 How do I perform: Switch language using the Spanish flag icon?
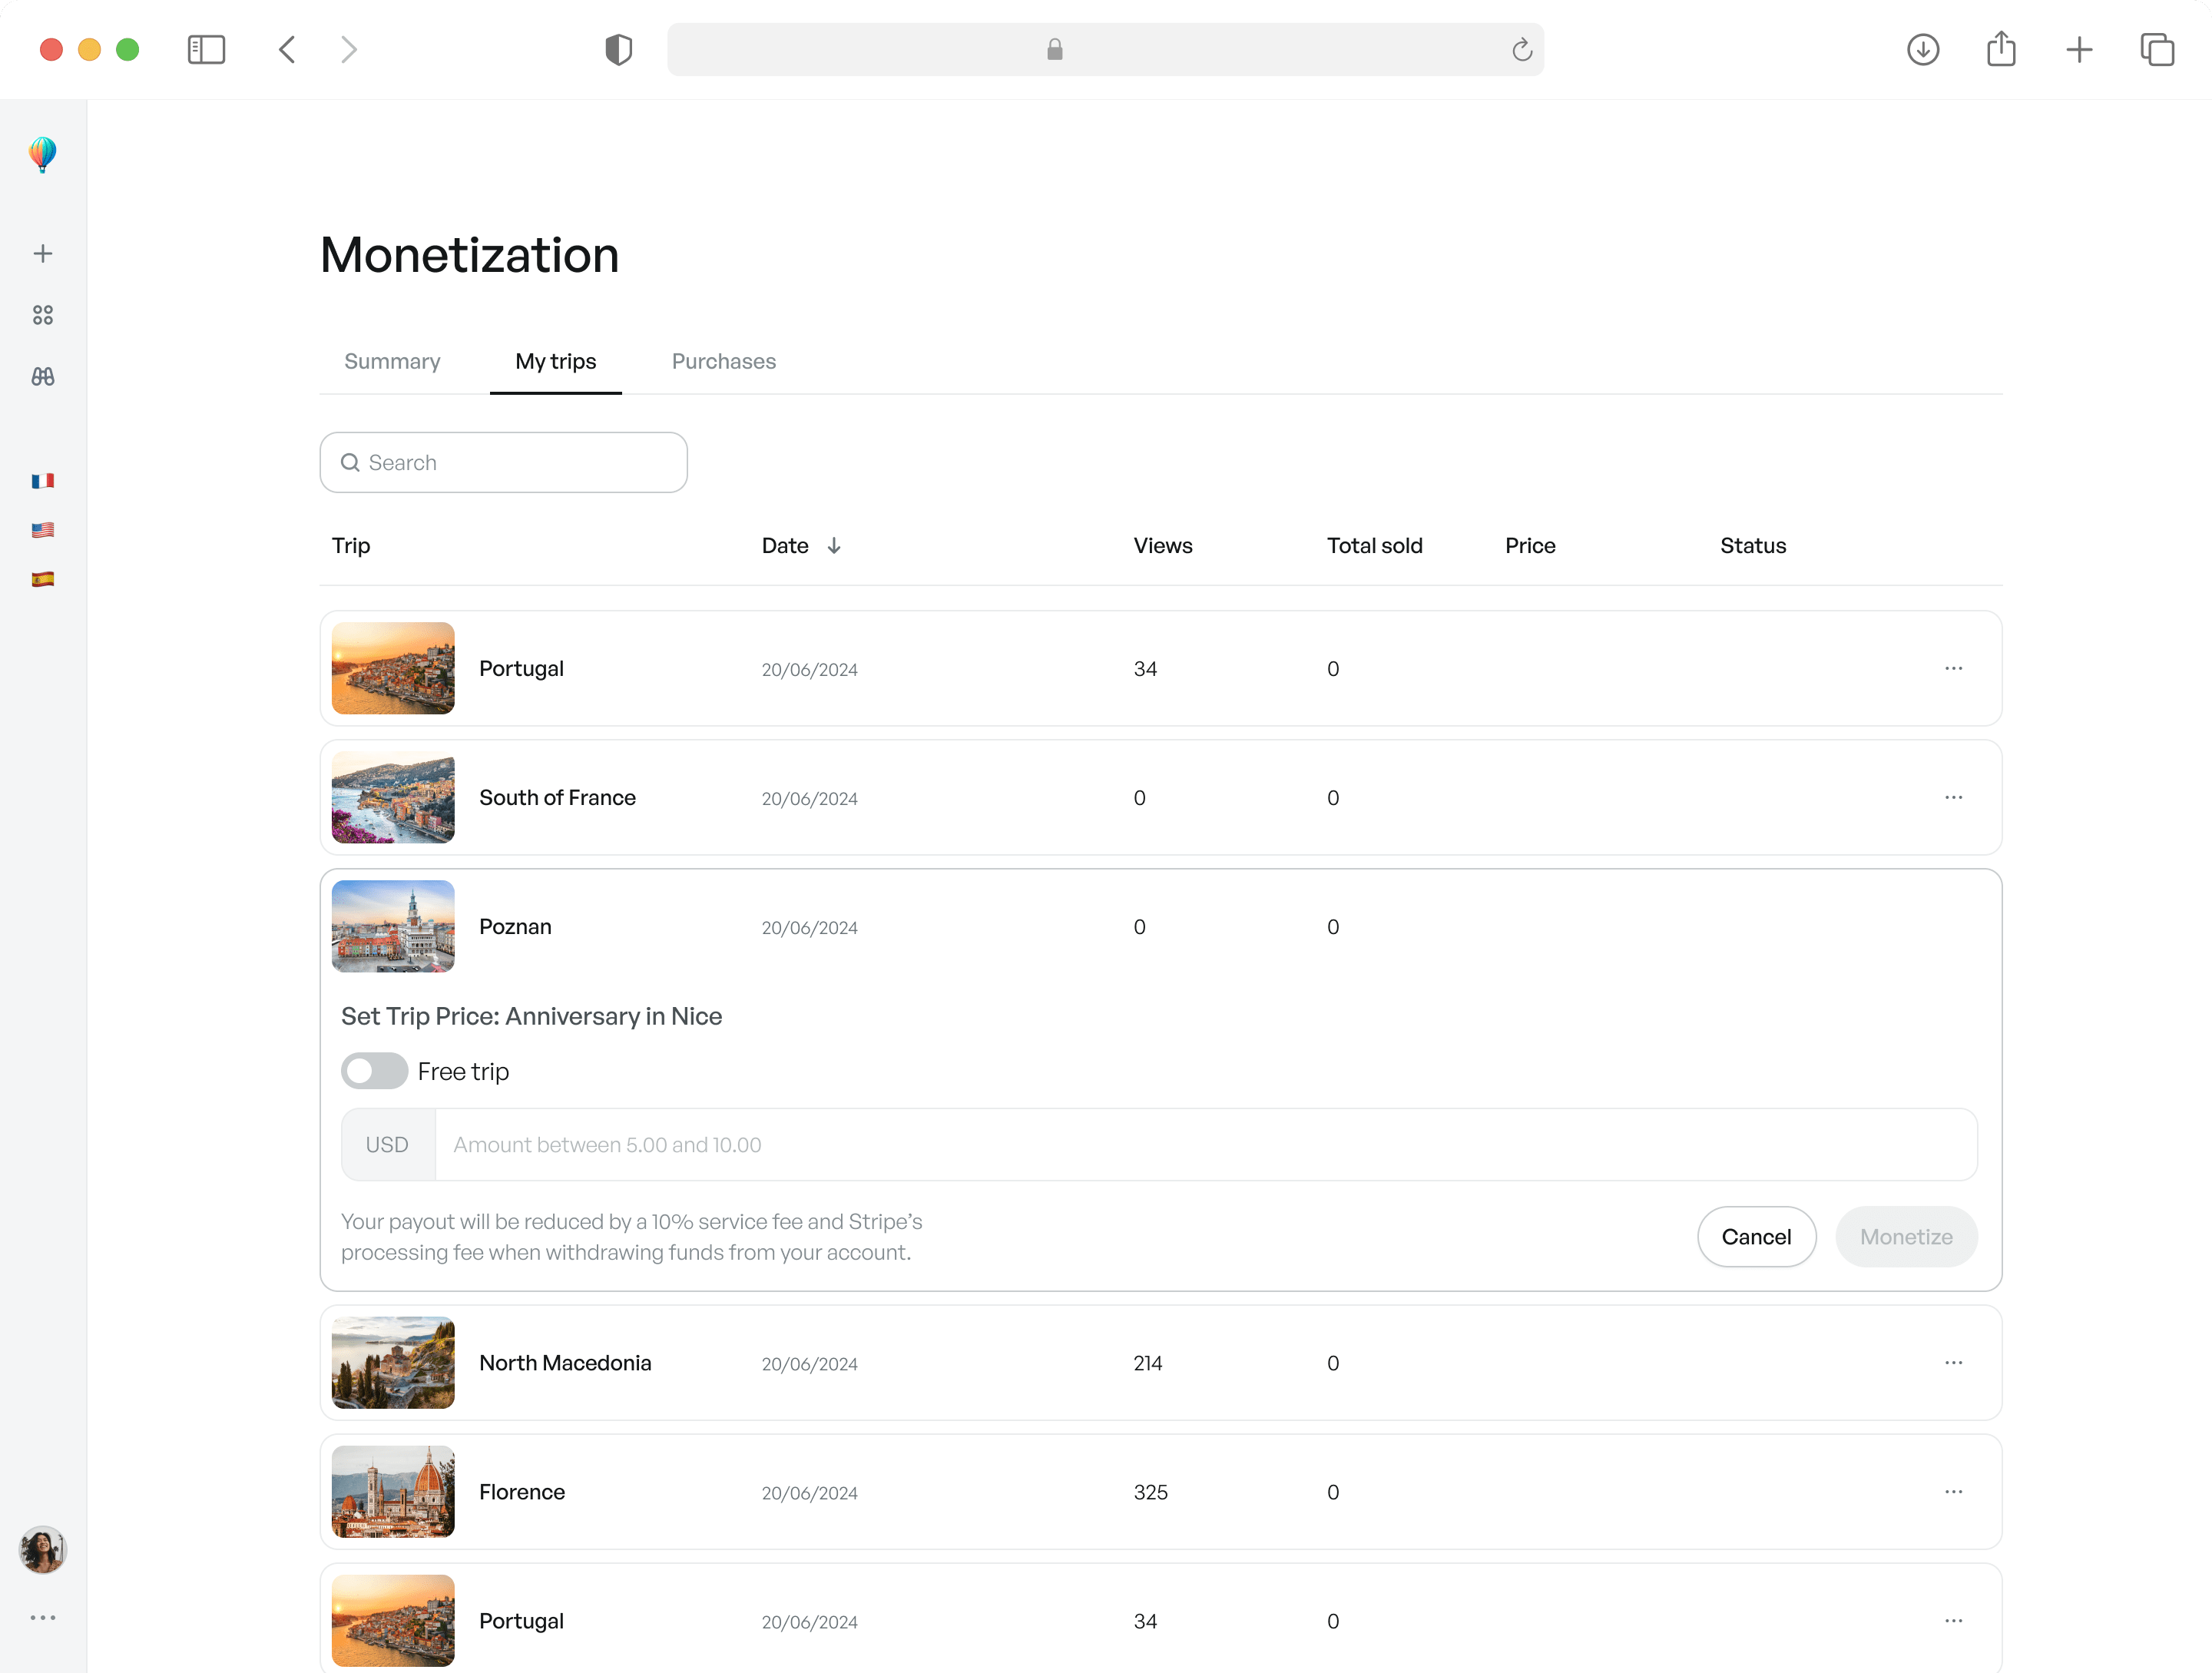point(42,577)
